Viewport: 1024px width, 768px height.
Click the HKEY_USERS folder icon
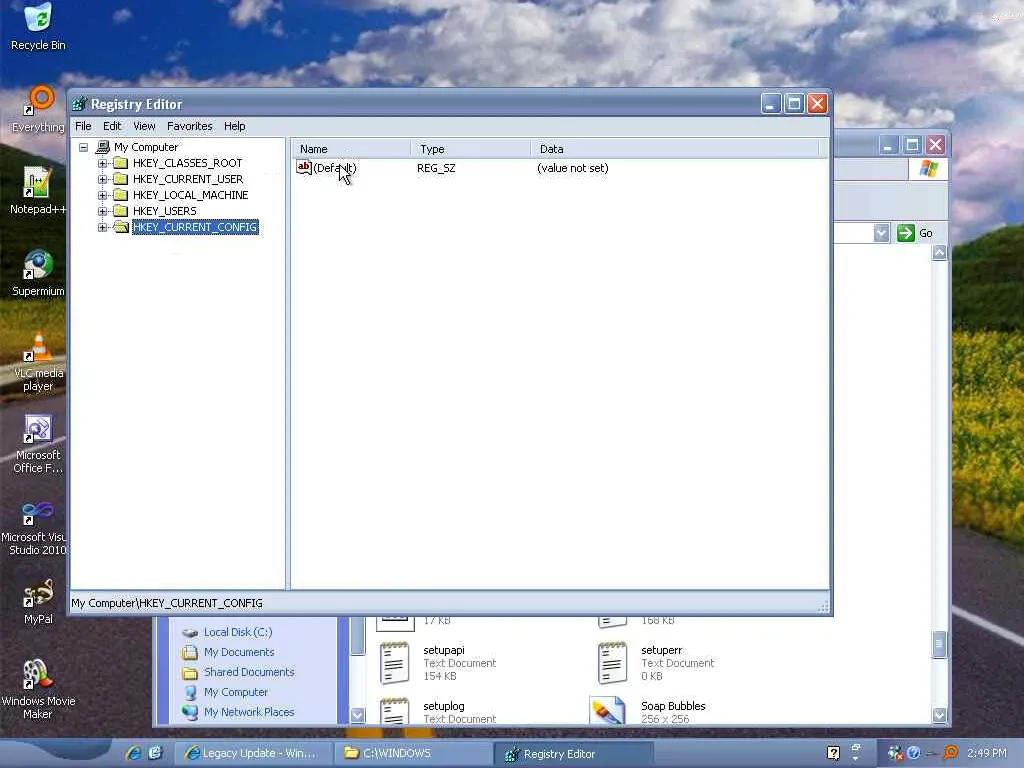tap(120, 211)
